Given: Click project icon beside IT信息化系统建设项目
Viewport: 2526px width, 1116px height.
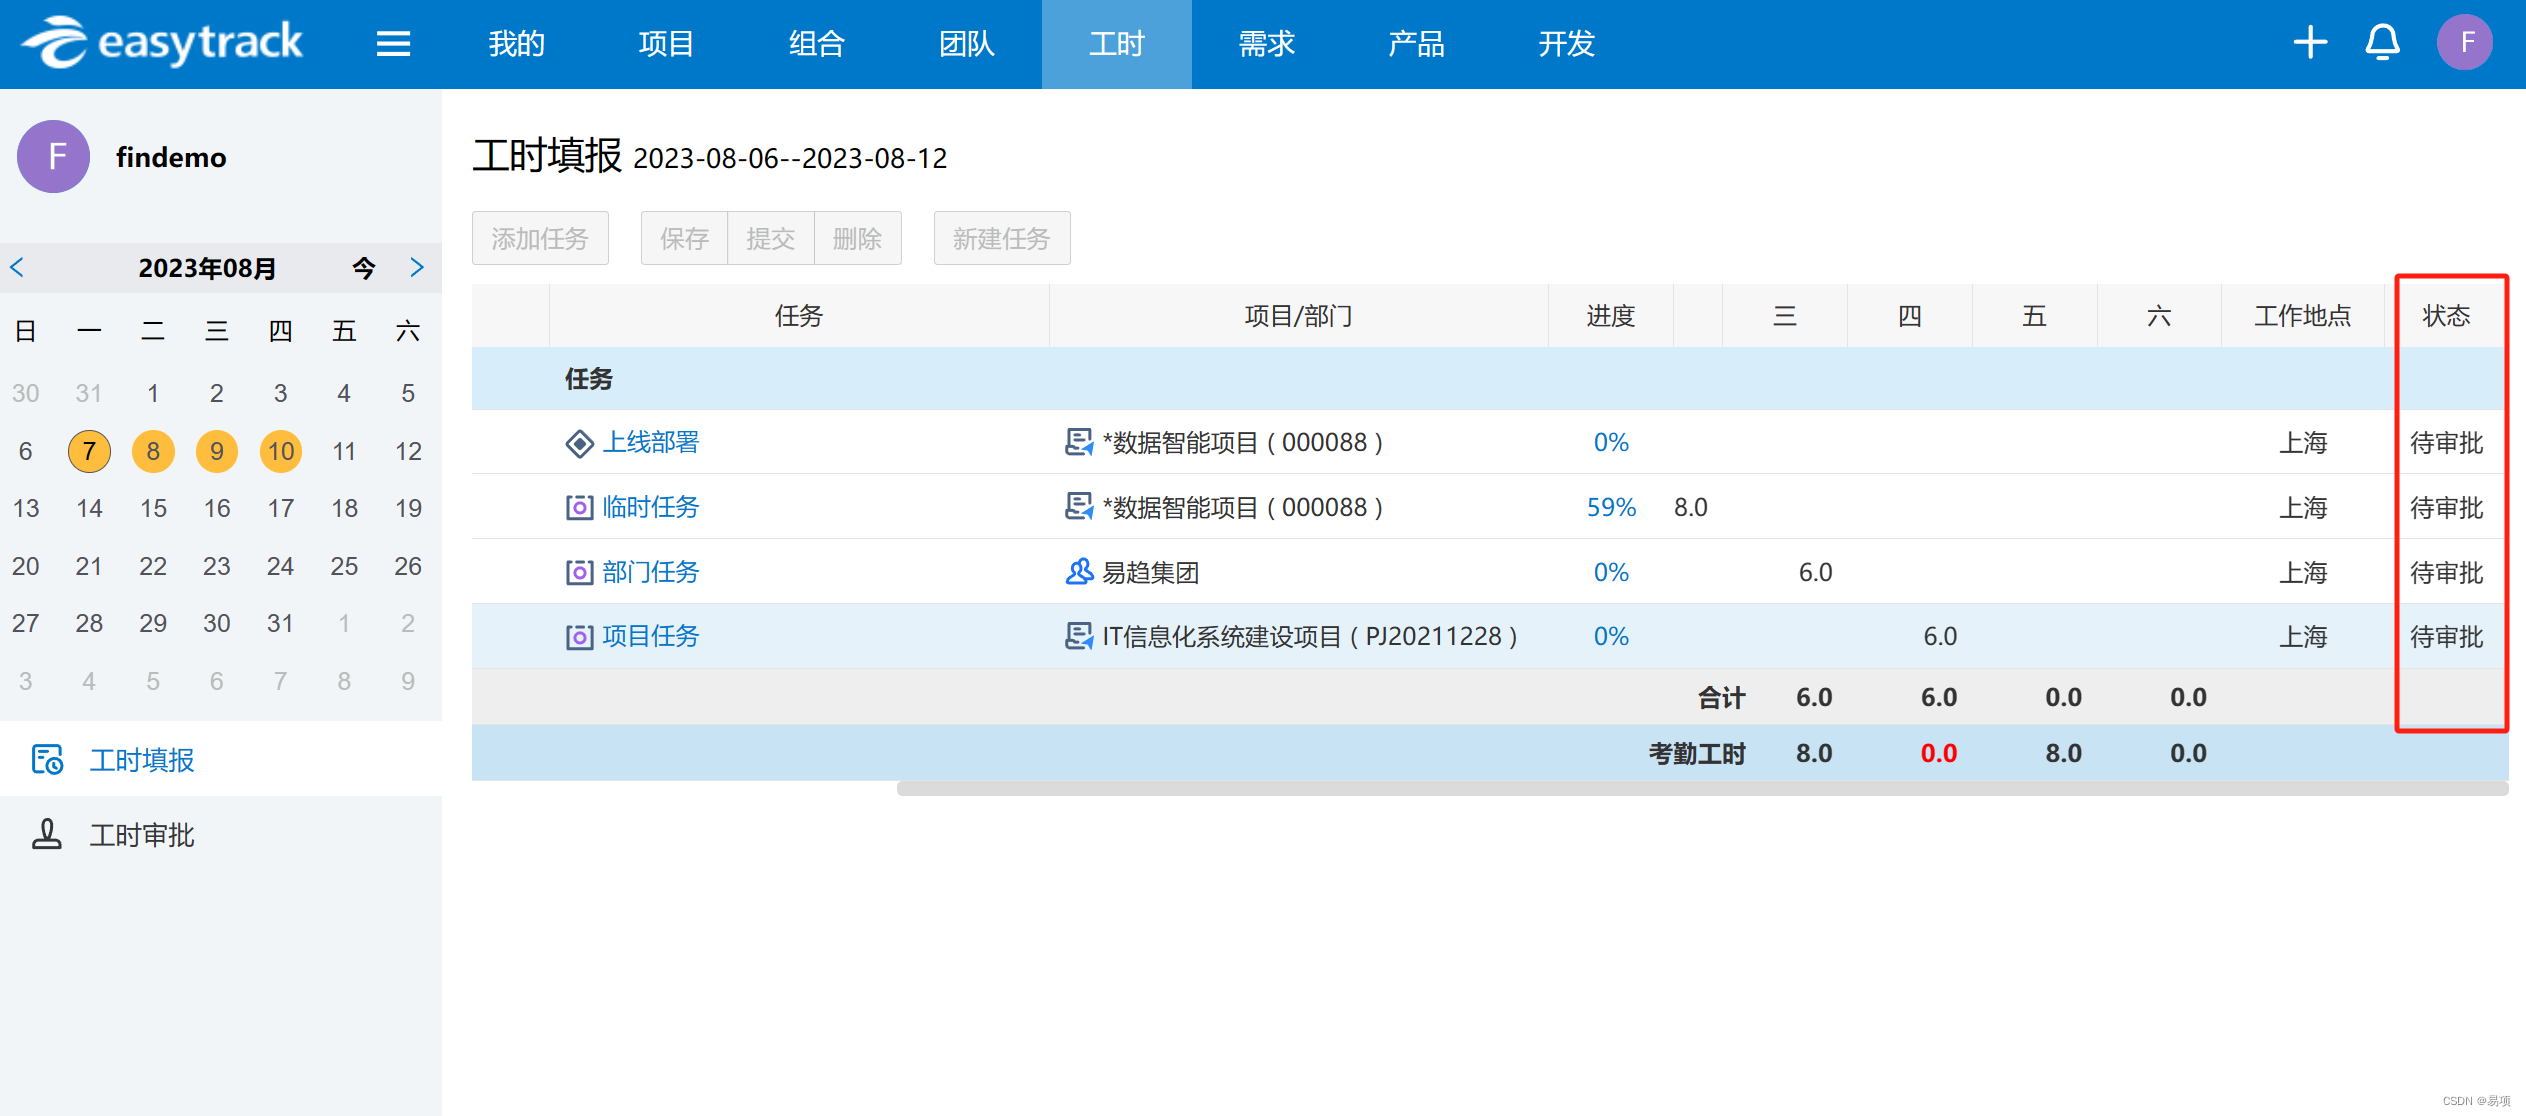Looking at the screenshot, I should point(1078,636).
